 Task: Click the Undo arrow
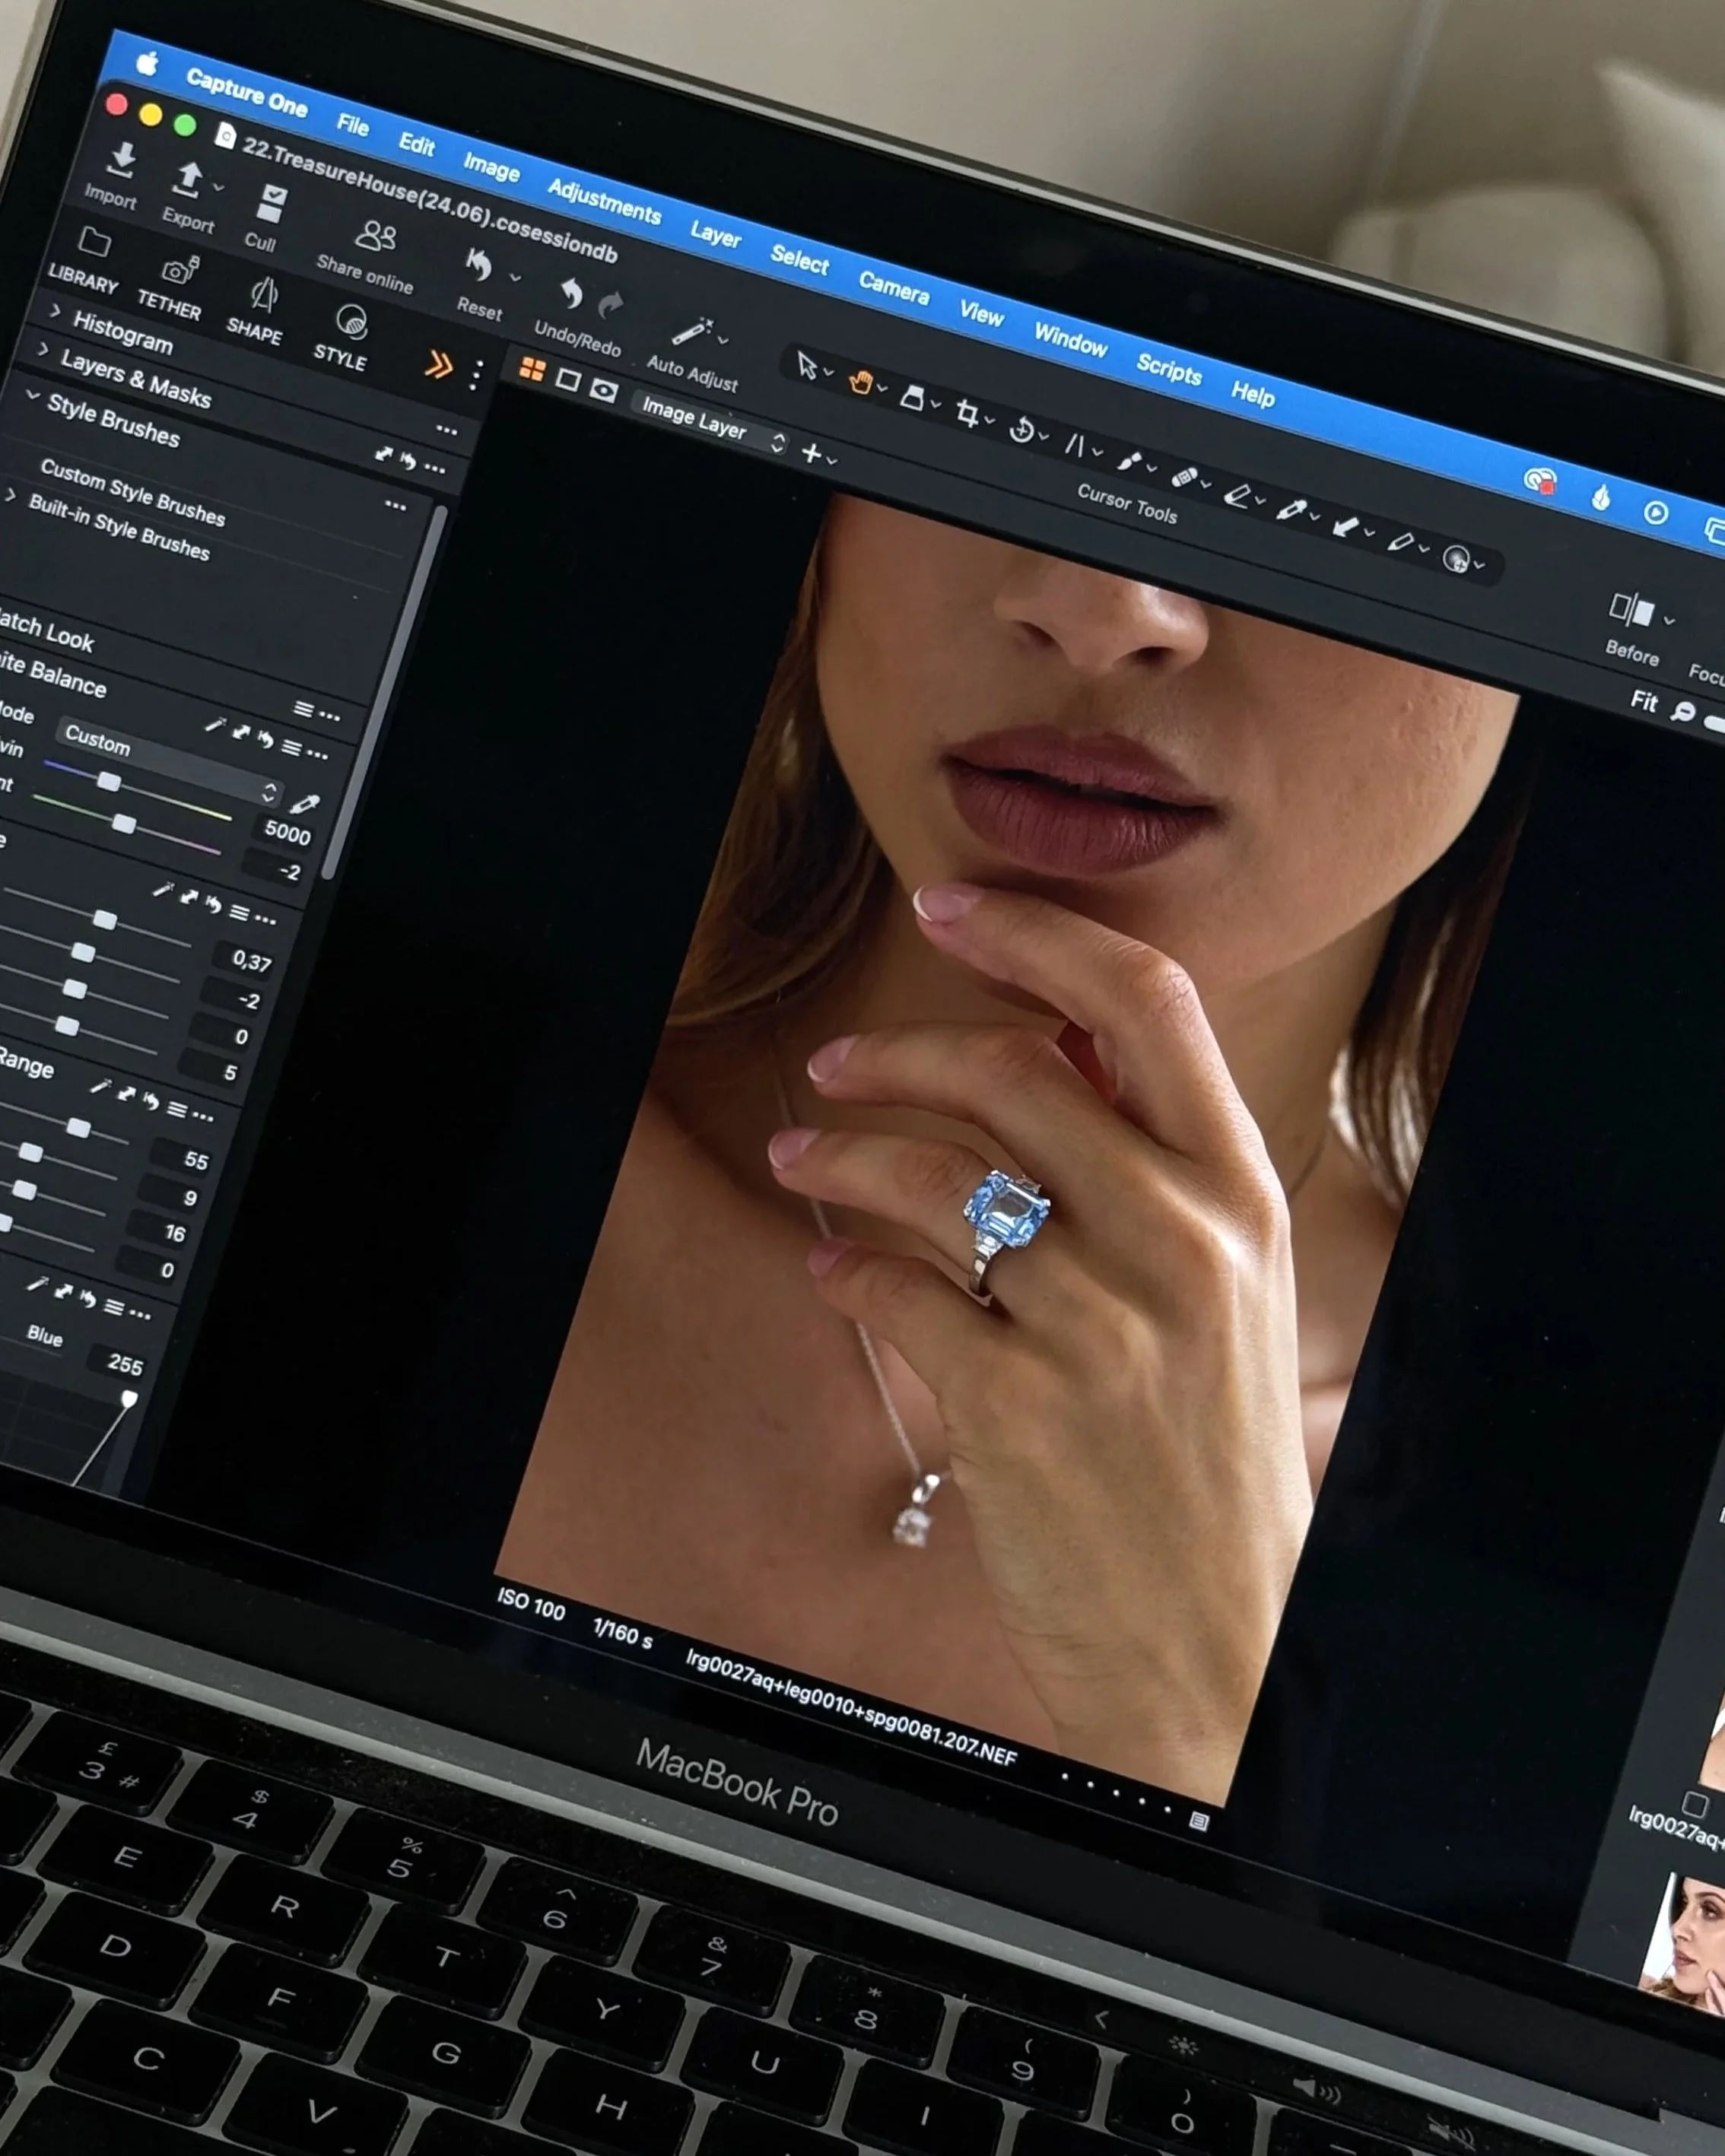click(571, 293)
